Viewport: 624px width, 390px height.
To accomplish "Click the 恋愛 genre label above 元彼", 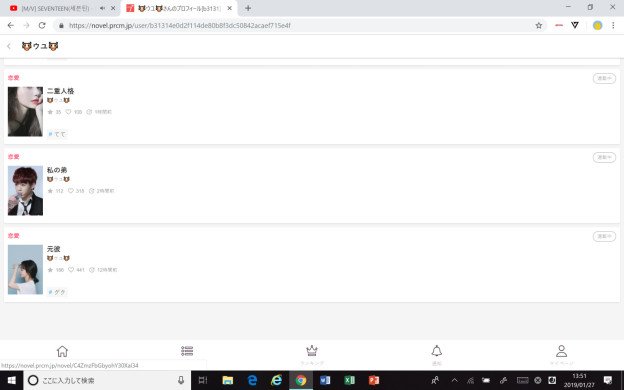I will point(14,236).
